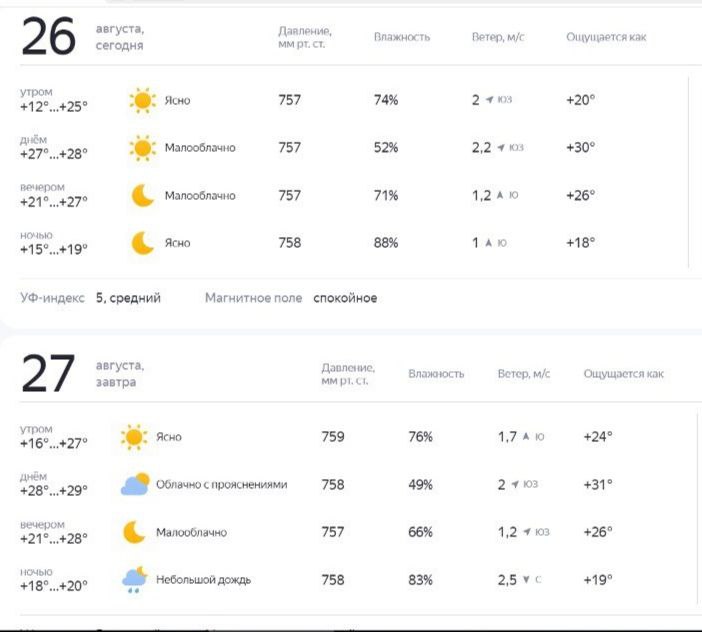Click the Ветер, м/с header for August 27
This screenshot has width=702, height=632.
524,374
